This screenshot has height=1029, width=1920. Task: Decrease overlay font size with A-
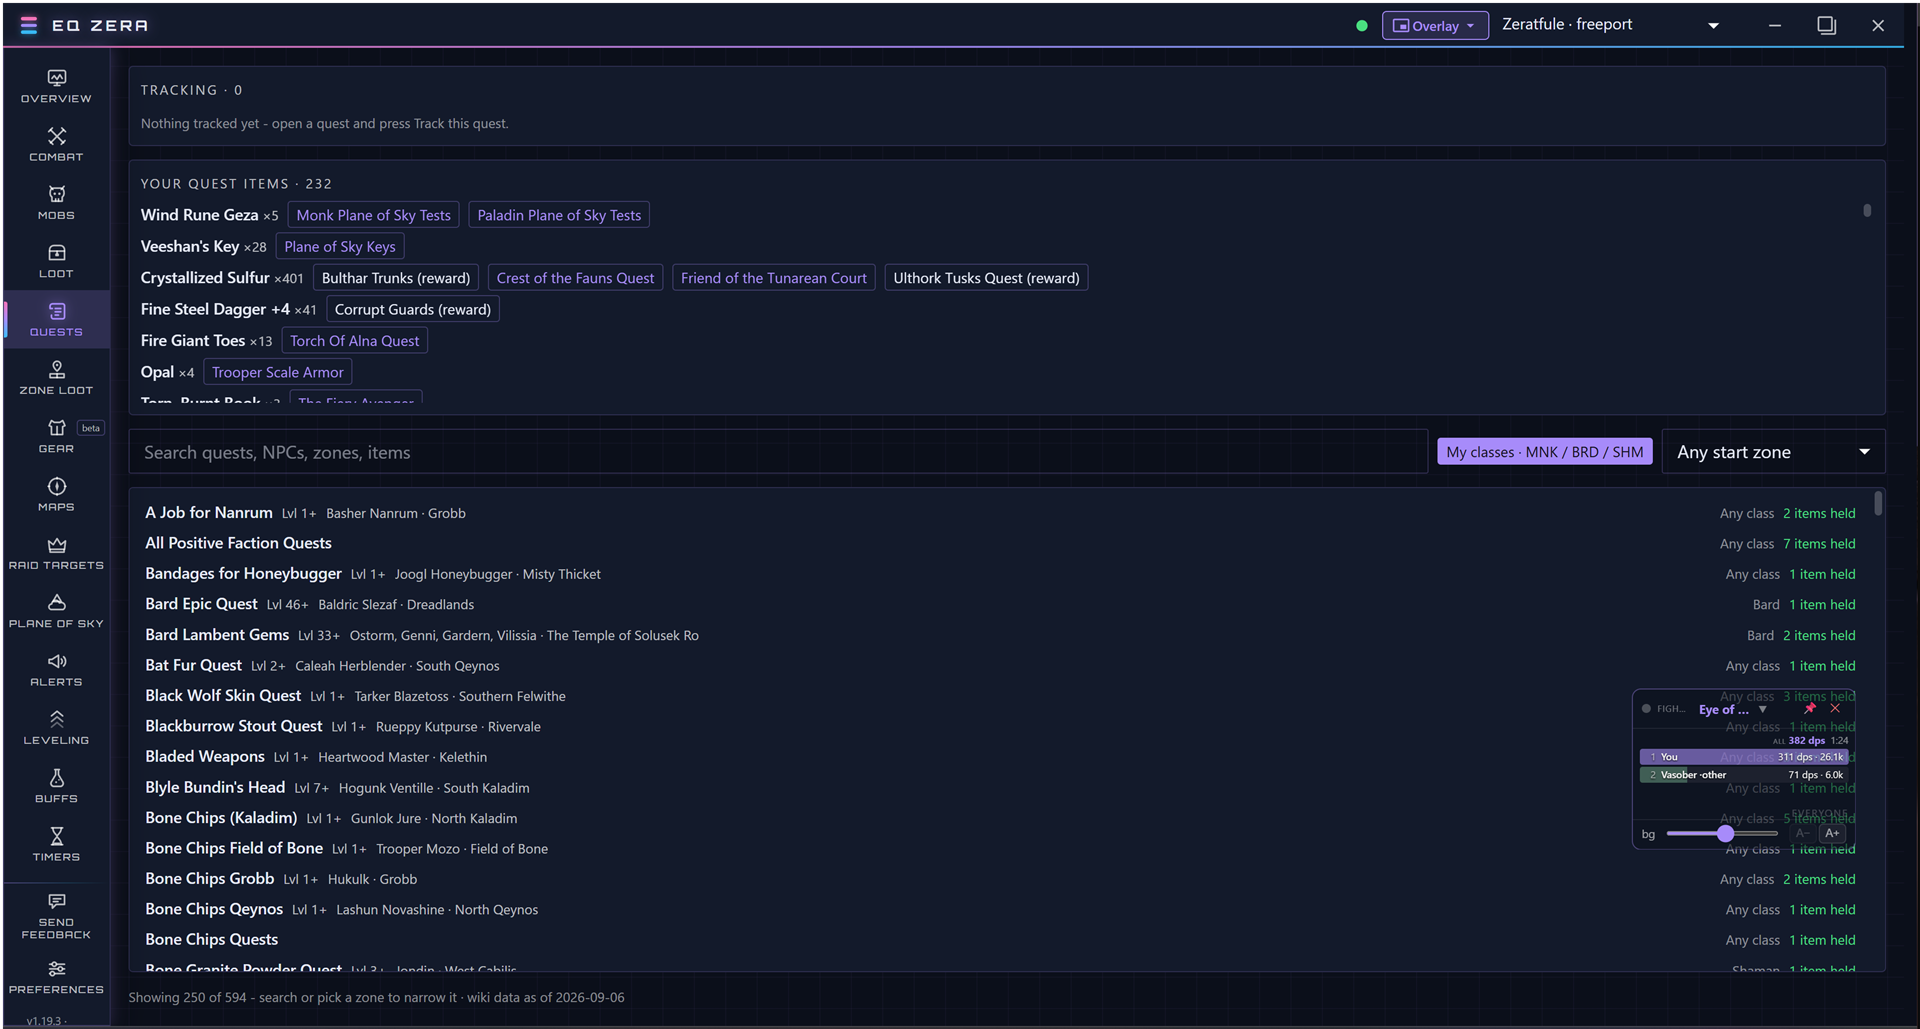point(1803,833)
